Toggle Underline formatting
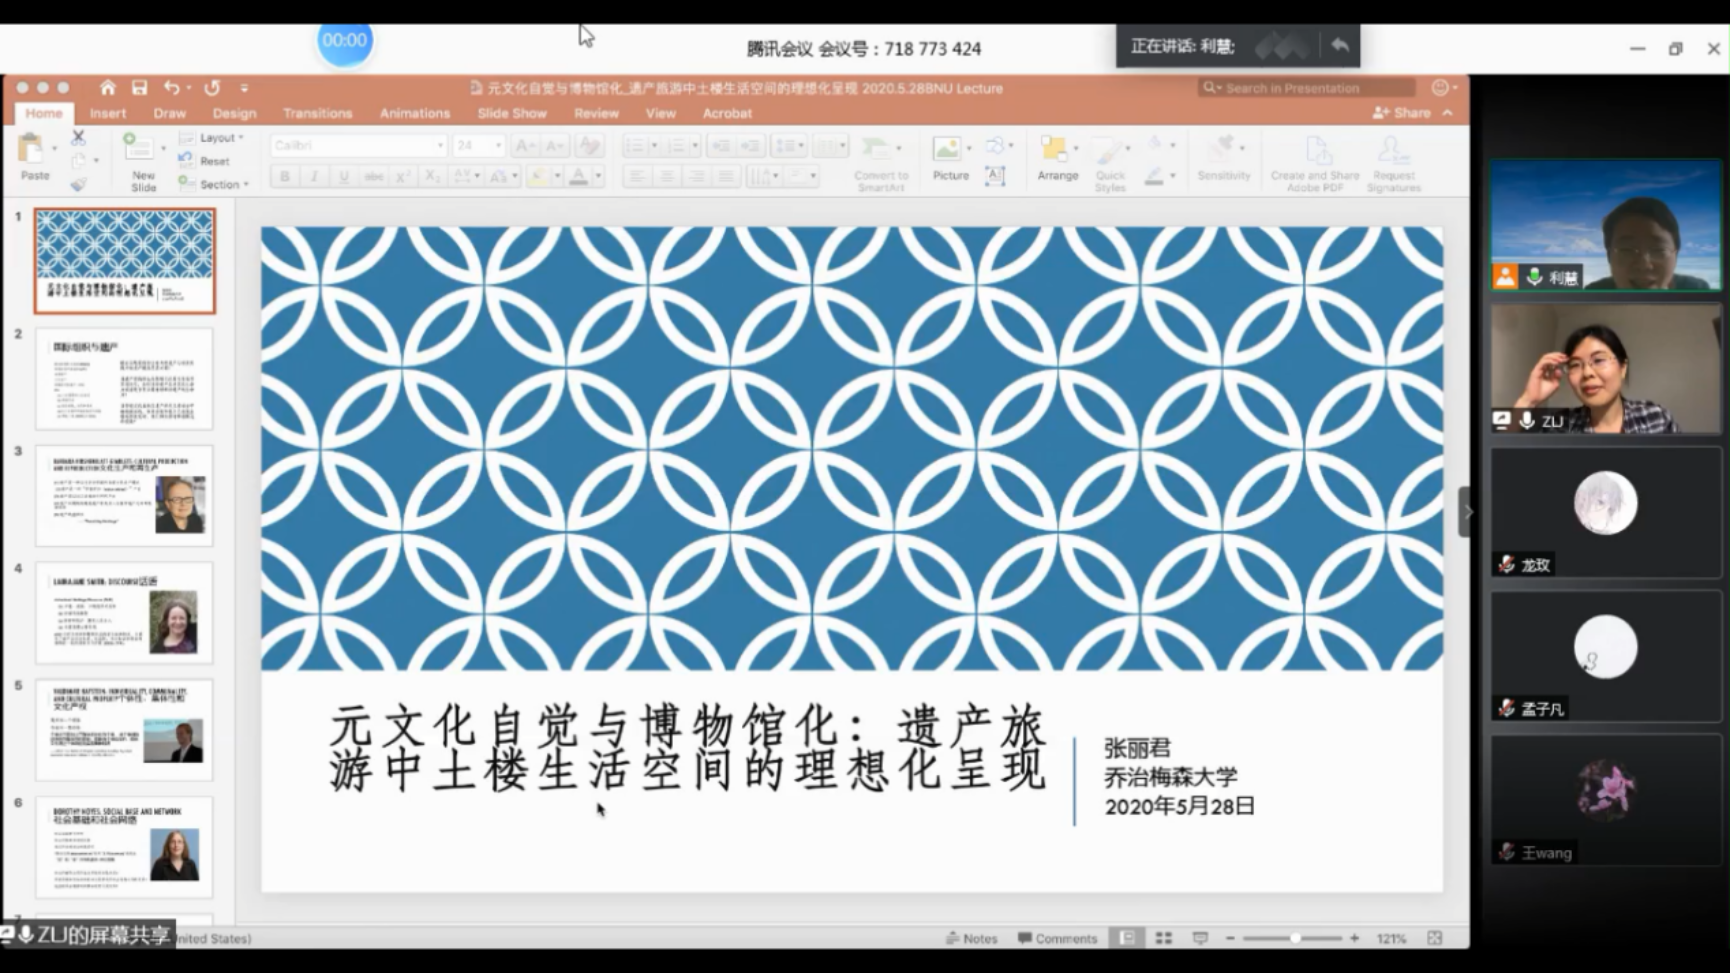The width and height of the screenshot is (1731, 973). coord(342,176)
